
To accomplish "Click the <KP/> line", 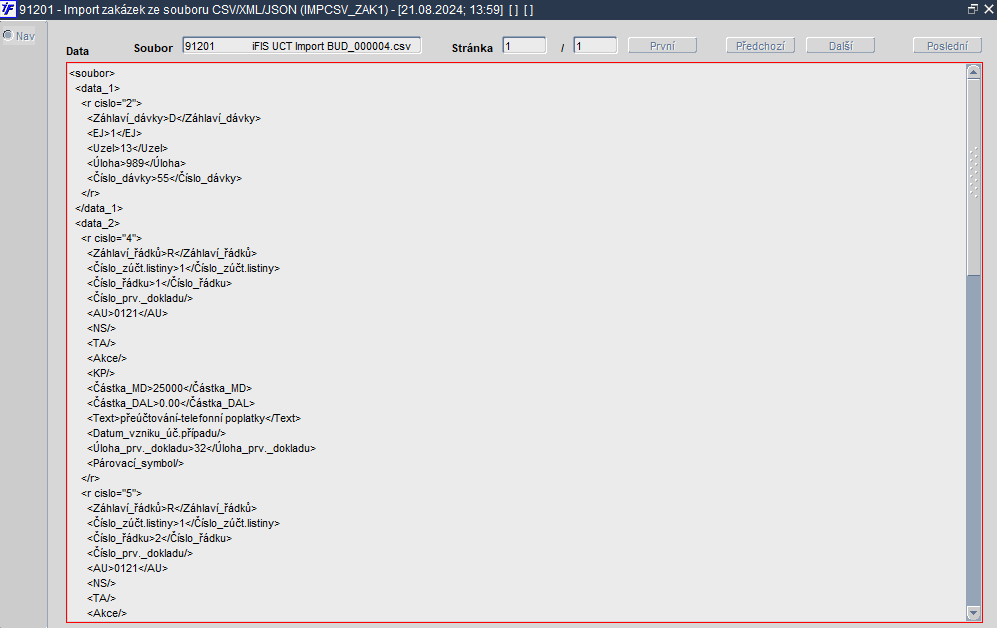I will 101,373.
